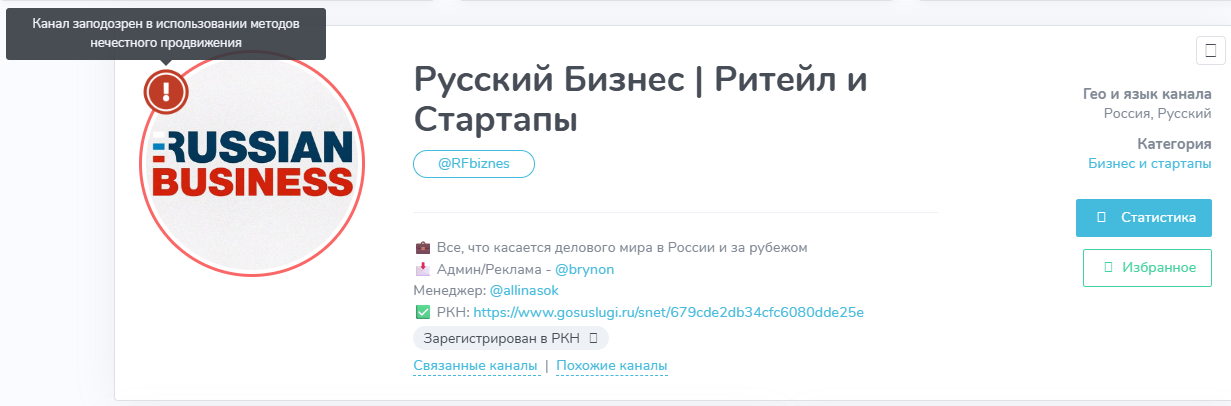The width and height of the screenshot is (1231, 406).
Task: Click the text Россия, Русский
Action: click(1158, 114)
